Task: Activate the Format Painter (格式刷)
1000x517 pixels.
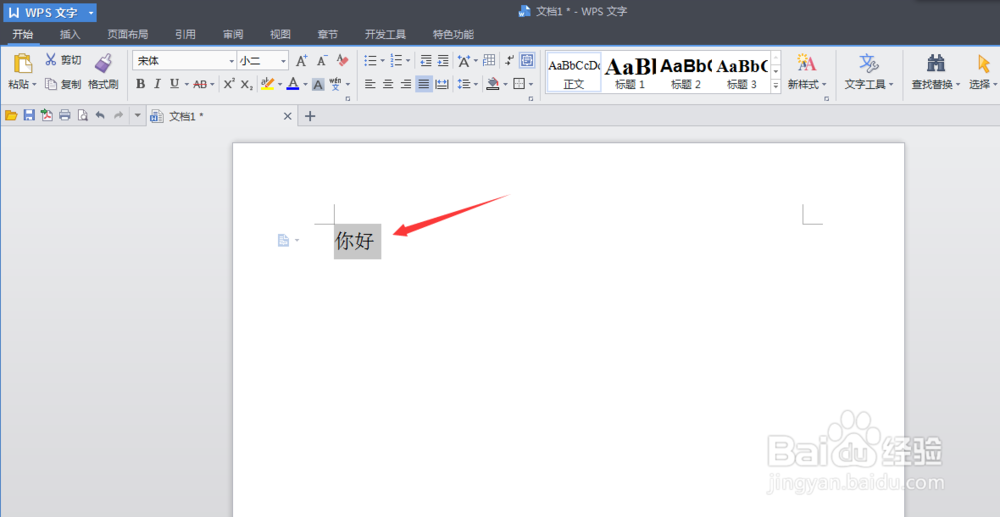Action: coord(103,71)
